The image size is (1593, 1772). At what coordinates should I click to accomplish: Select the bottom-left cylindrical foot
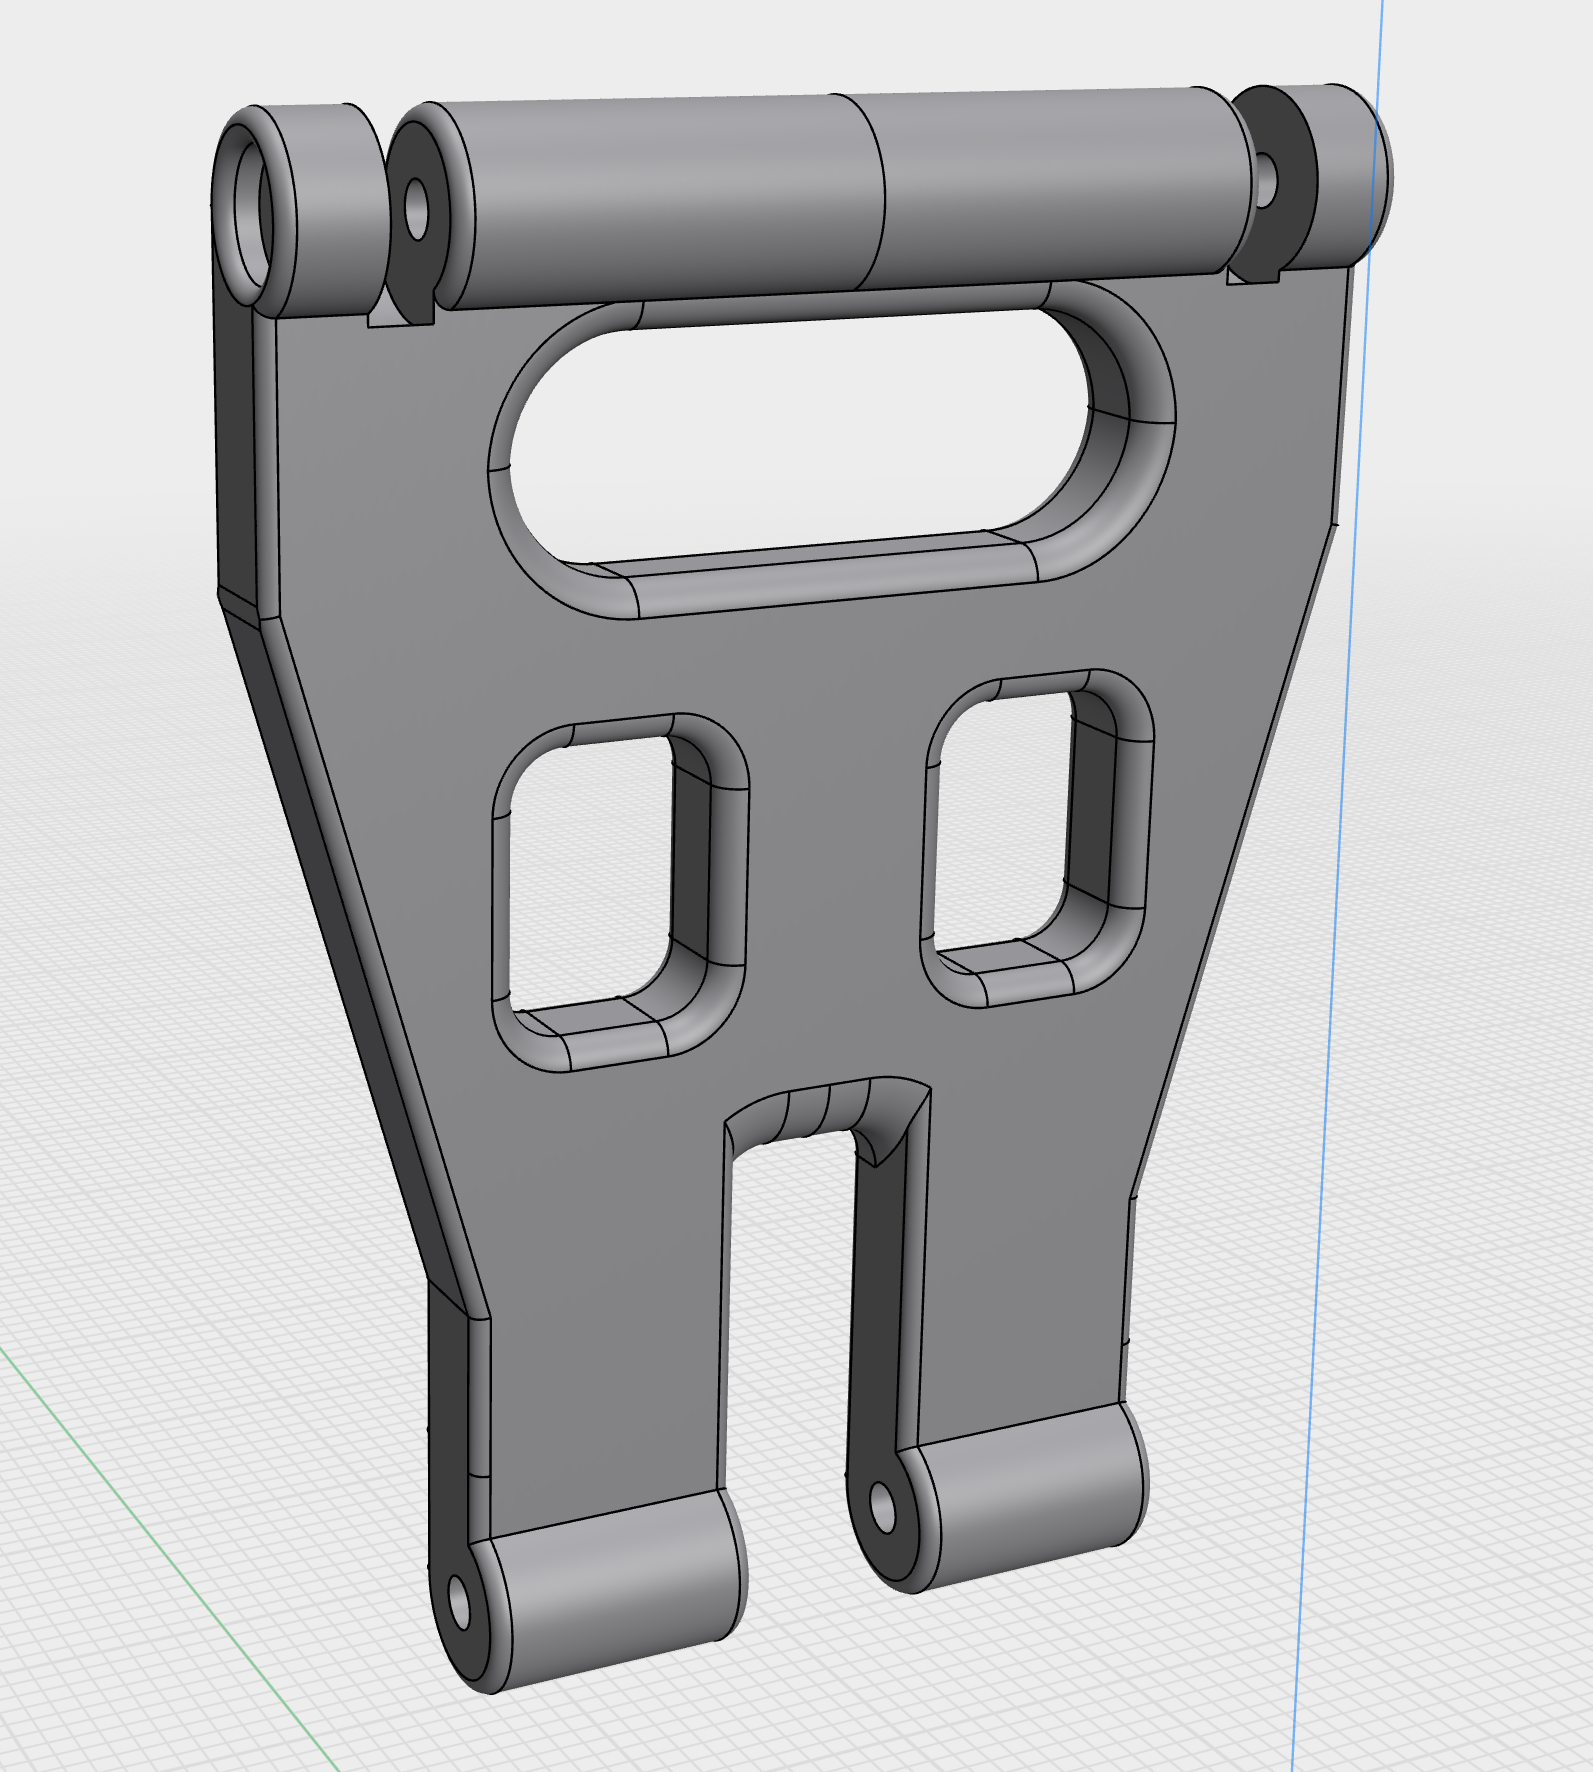[615, 1590]
